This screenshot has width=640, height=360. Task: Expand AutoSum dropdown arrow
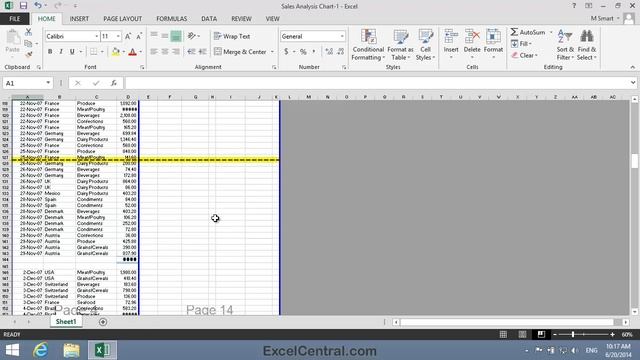point(551,32)
